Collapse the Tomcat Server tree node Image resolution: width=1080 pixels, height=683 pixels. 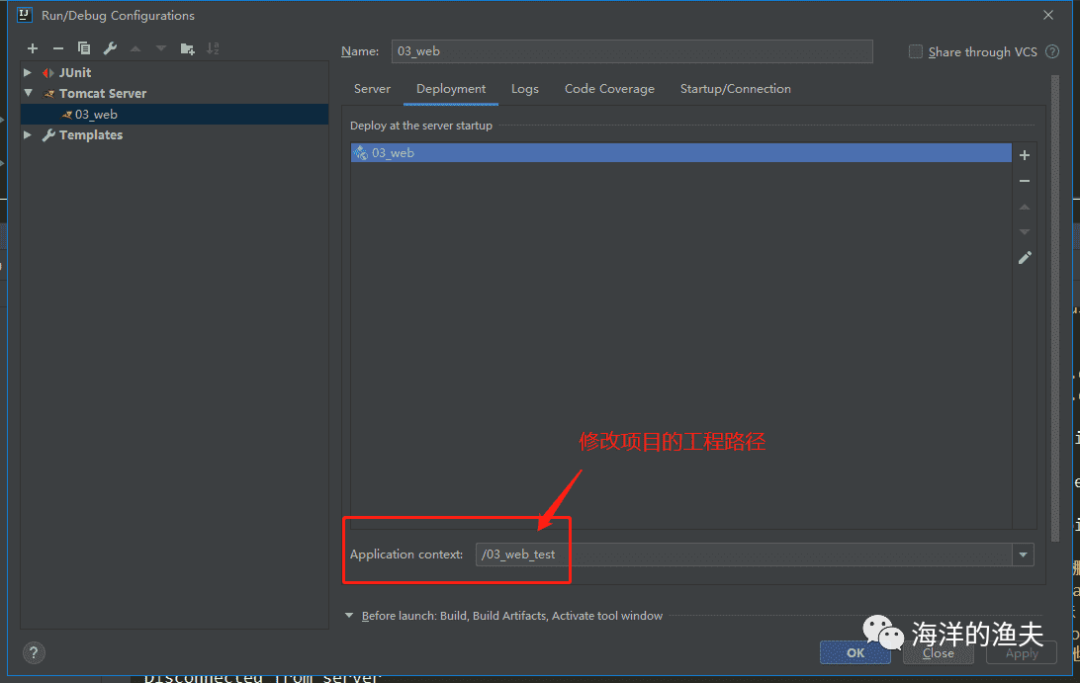point(28,93)
